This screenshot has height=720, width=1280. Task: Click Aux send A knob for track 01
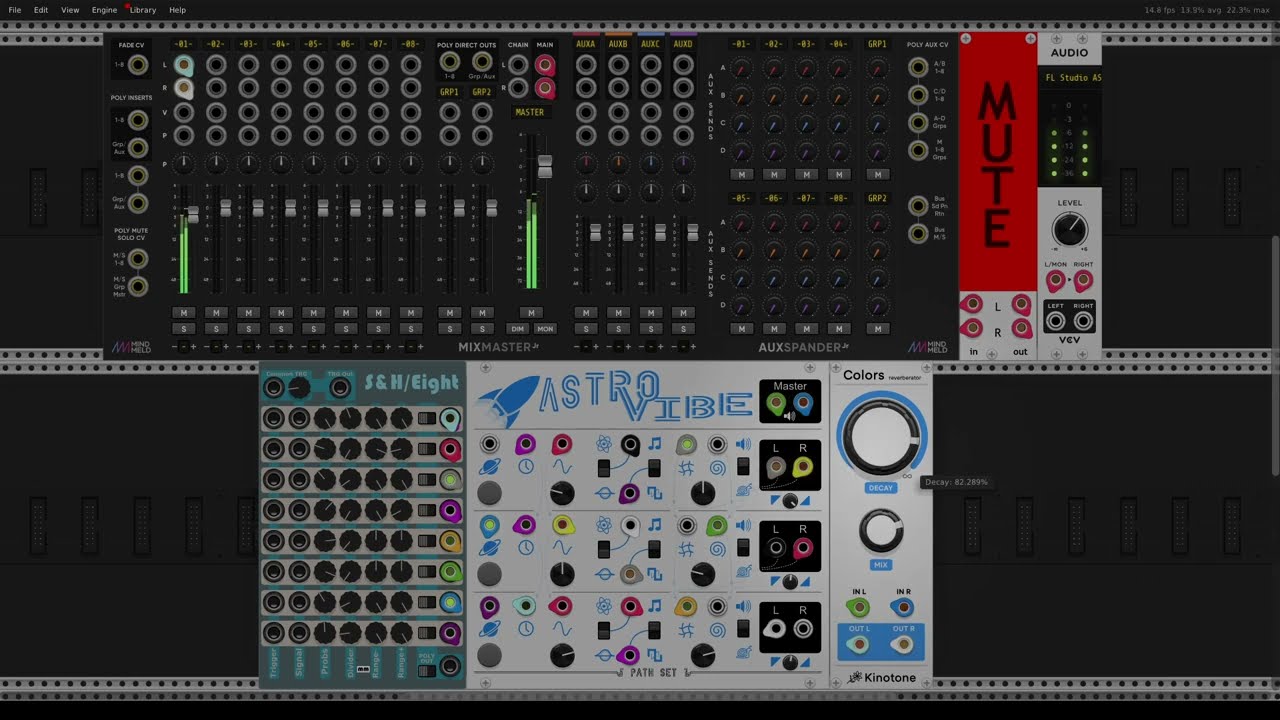point(741,70)
